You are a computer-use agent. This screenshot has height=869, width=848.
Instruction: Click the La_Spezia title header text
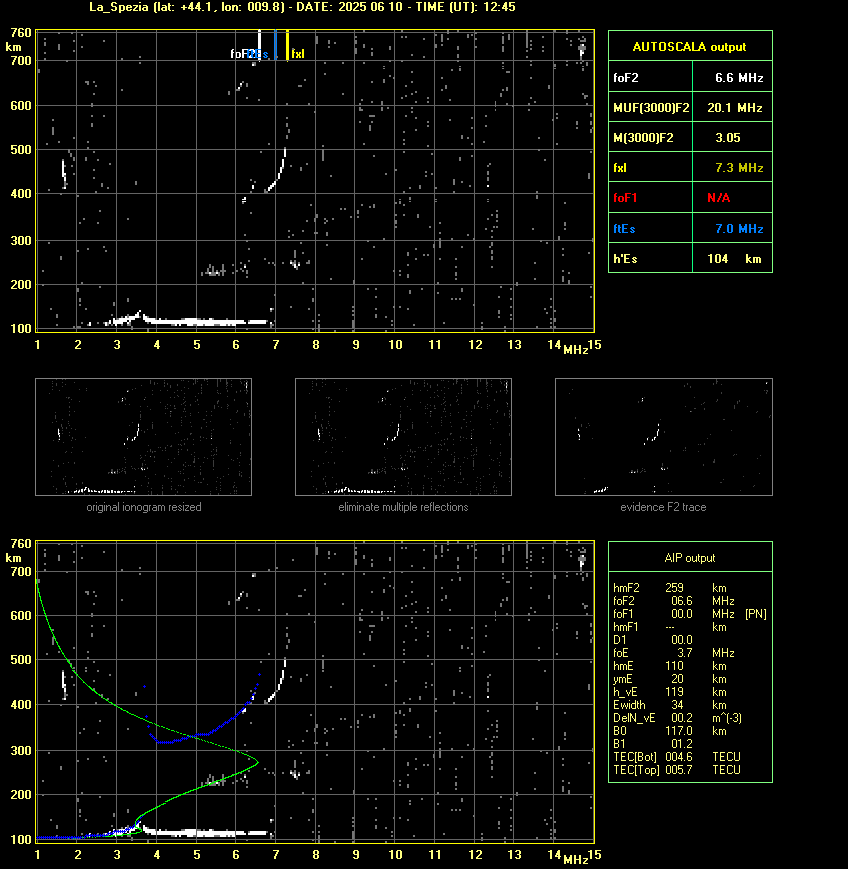pos(302,7)
